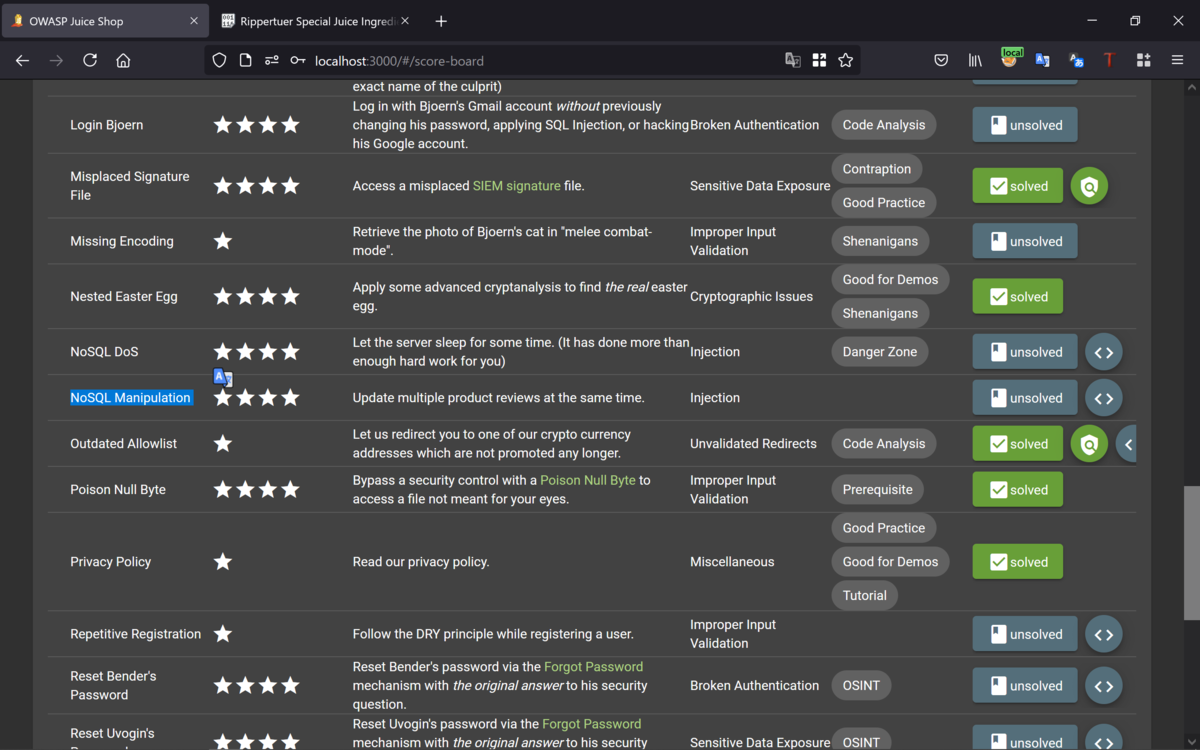Select the Danger Zone tag
This screenshot has width=1200, height=750.
[880, 352]
